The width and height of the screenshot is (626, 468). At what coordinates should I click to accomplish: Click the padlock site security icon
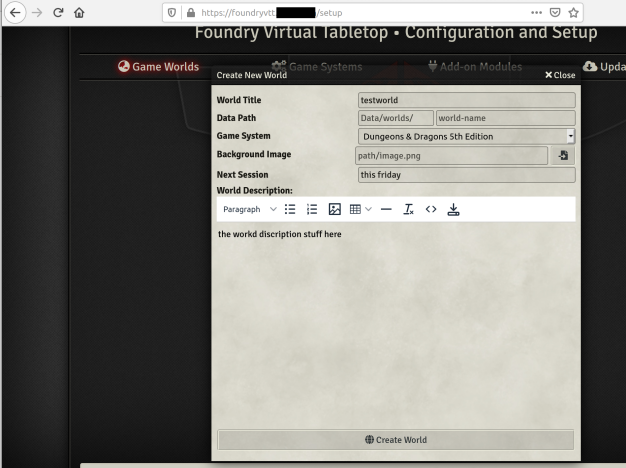pyautogui.click(x=191, y=13)
